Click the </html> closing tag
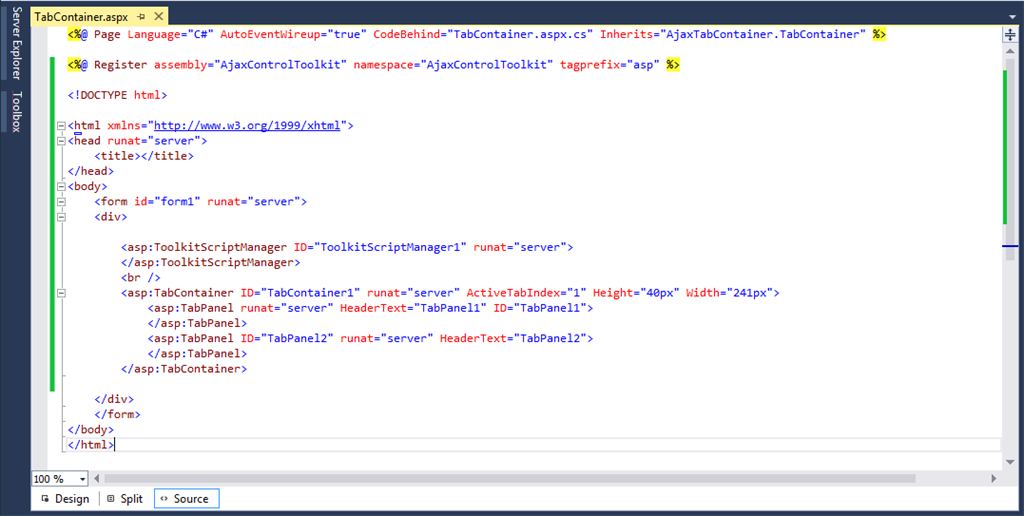Image resolution: width=1024 pixels, height=516 pixels. point(91,445)
